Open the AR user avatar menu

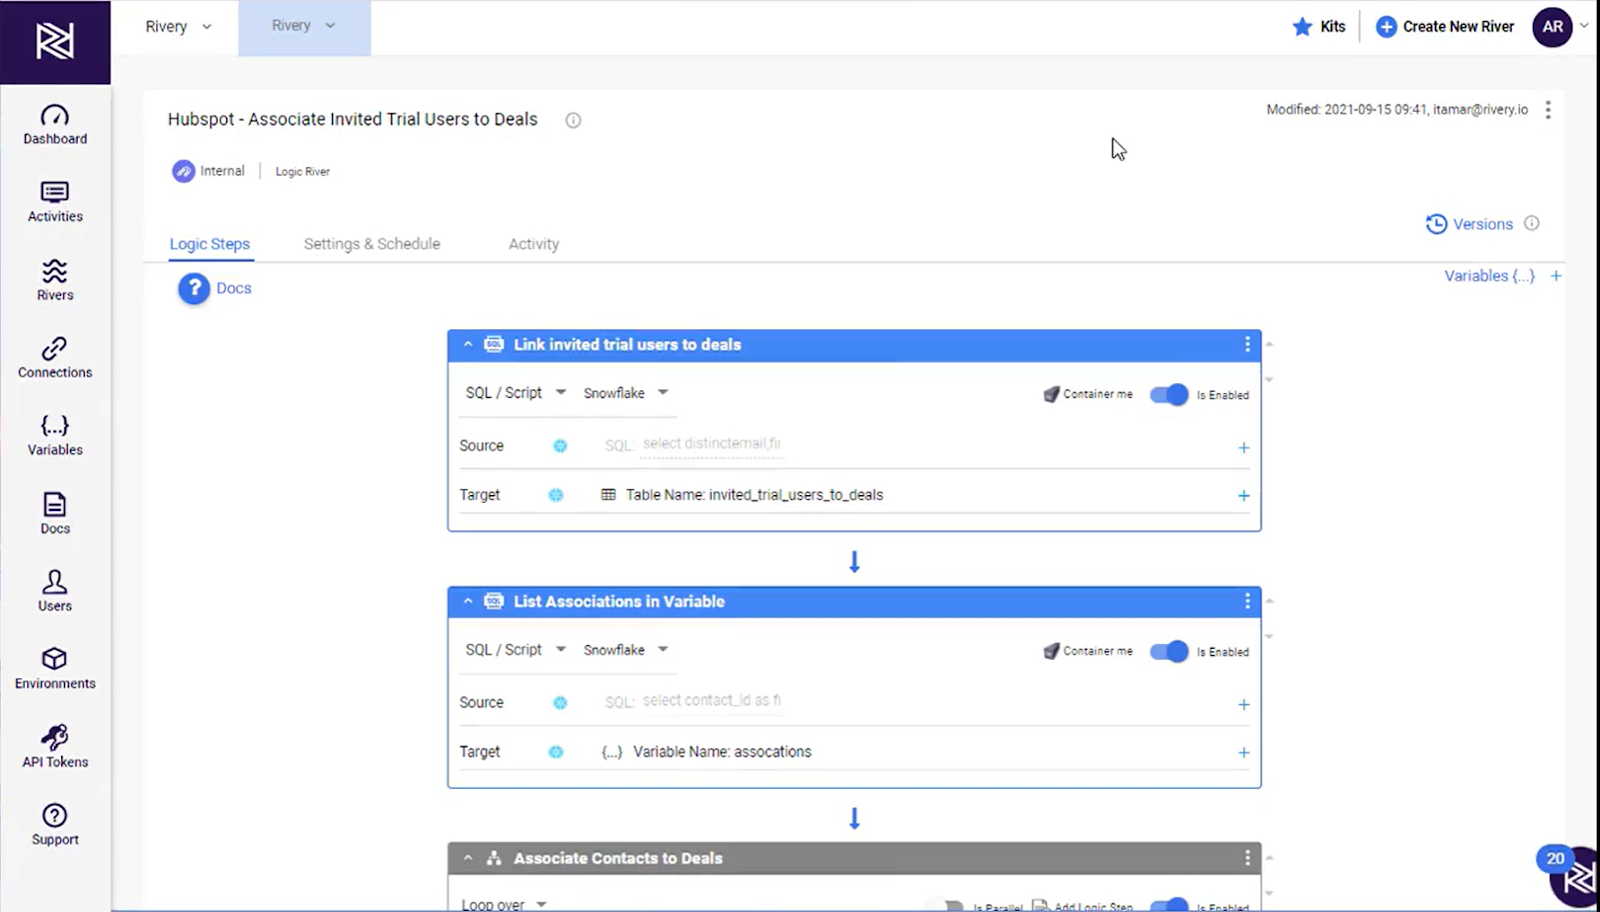click(1552, 27)
